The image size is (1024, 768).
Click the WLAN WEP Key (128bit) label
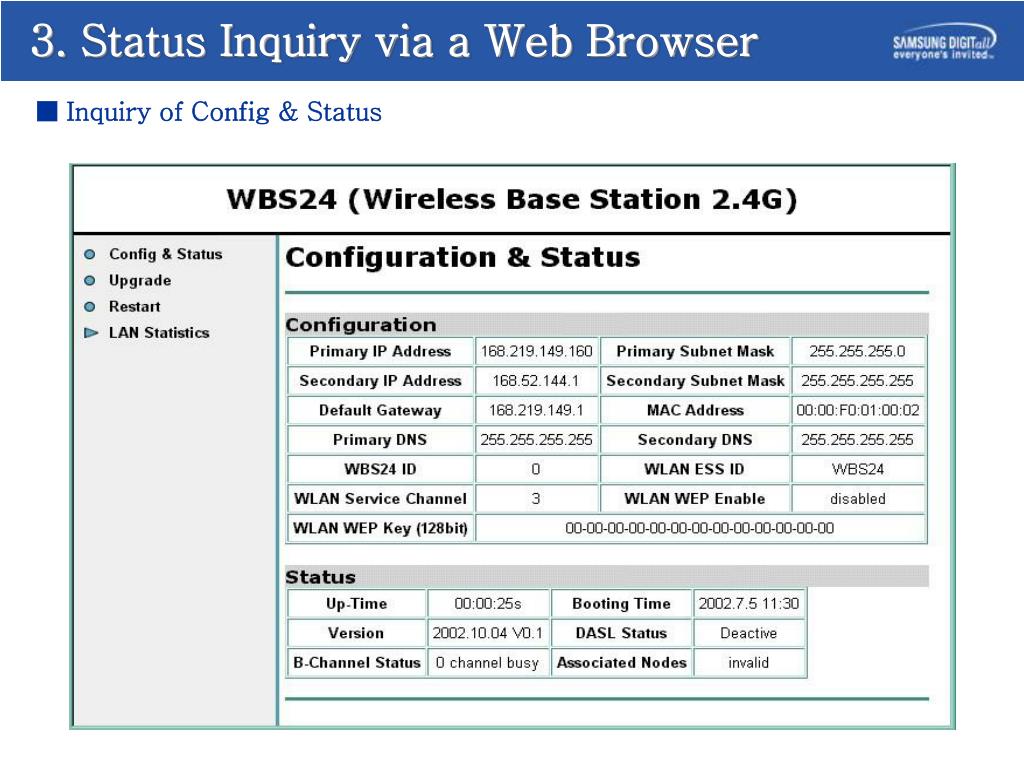coord(380,528)
